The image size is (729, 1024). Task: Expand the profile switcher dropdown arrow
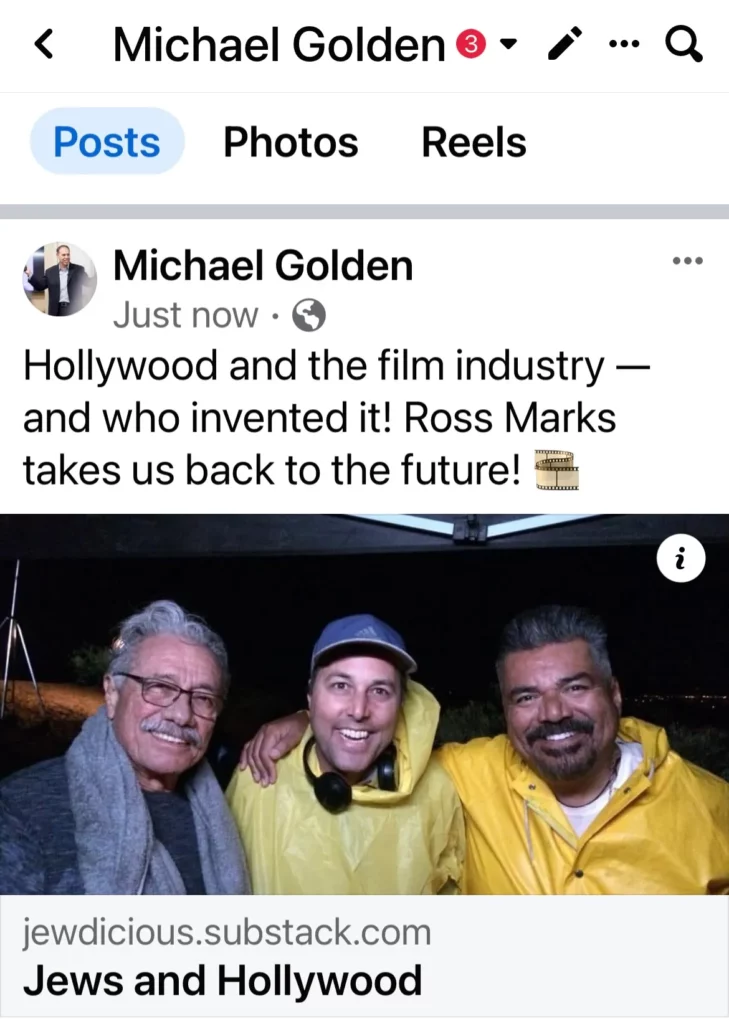[x=508, y=44]
